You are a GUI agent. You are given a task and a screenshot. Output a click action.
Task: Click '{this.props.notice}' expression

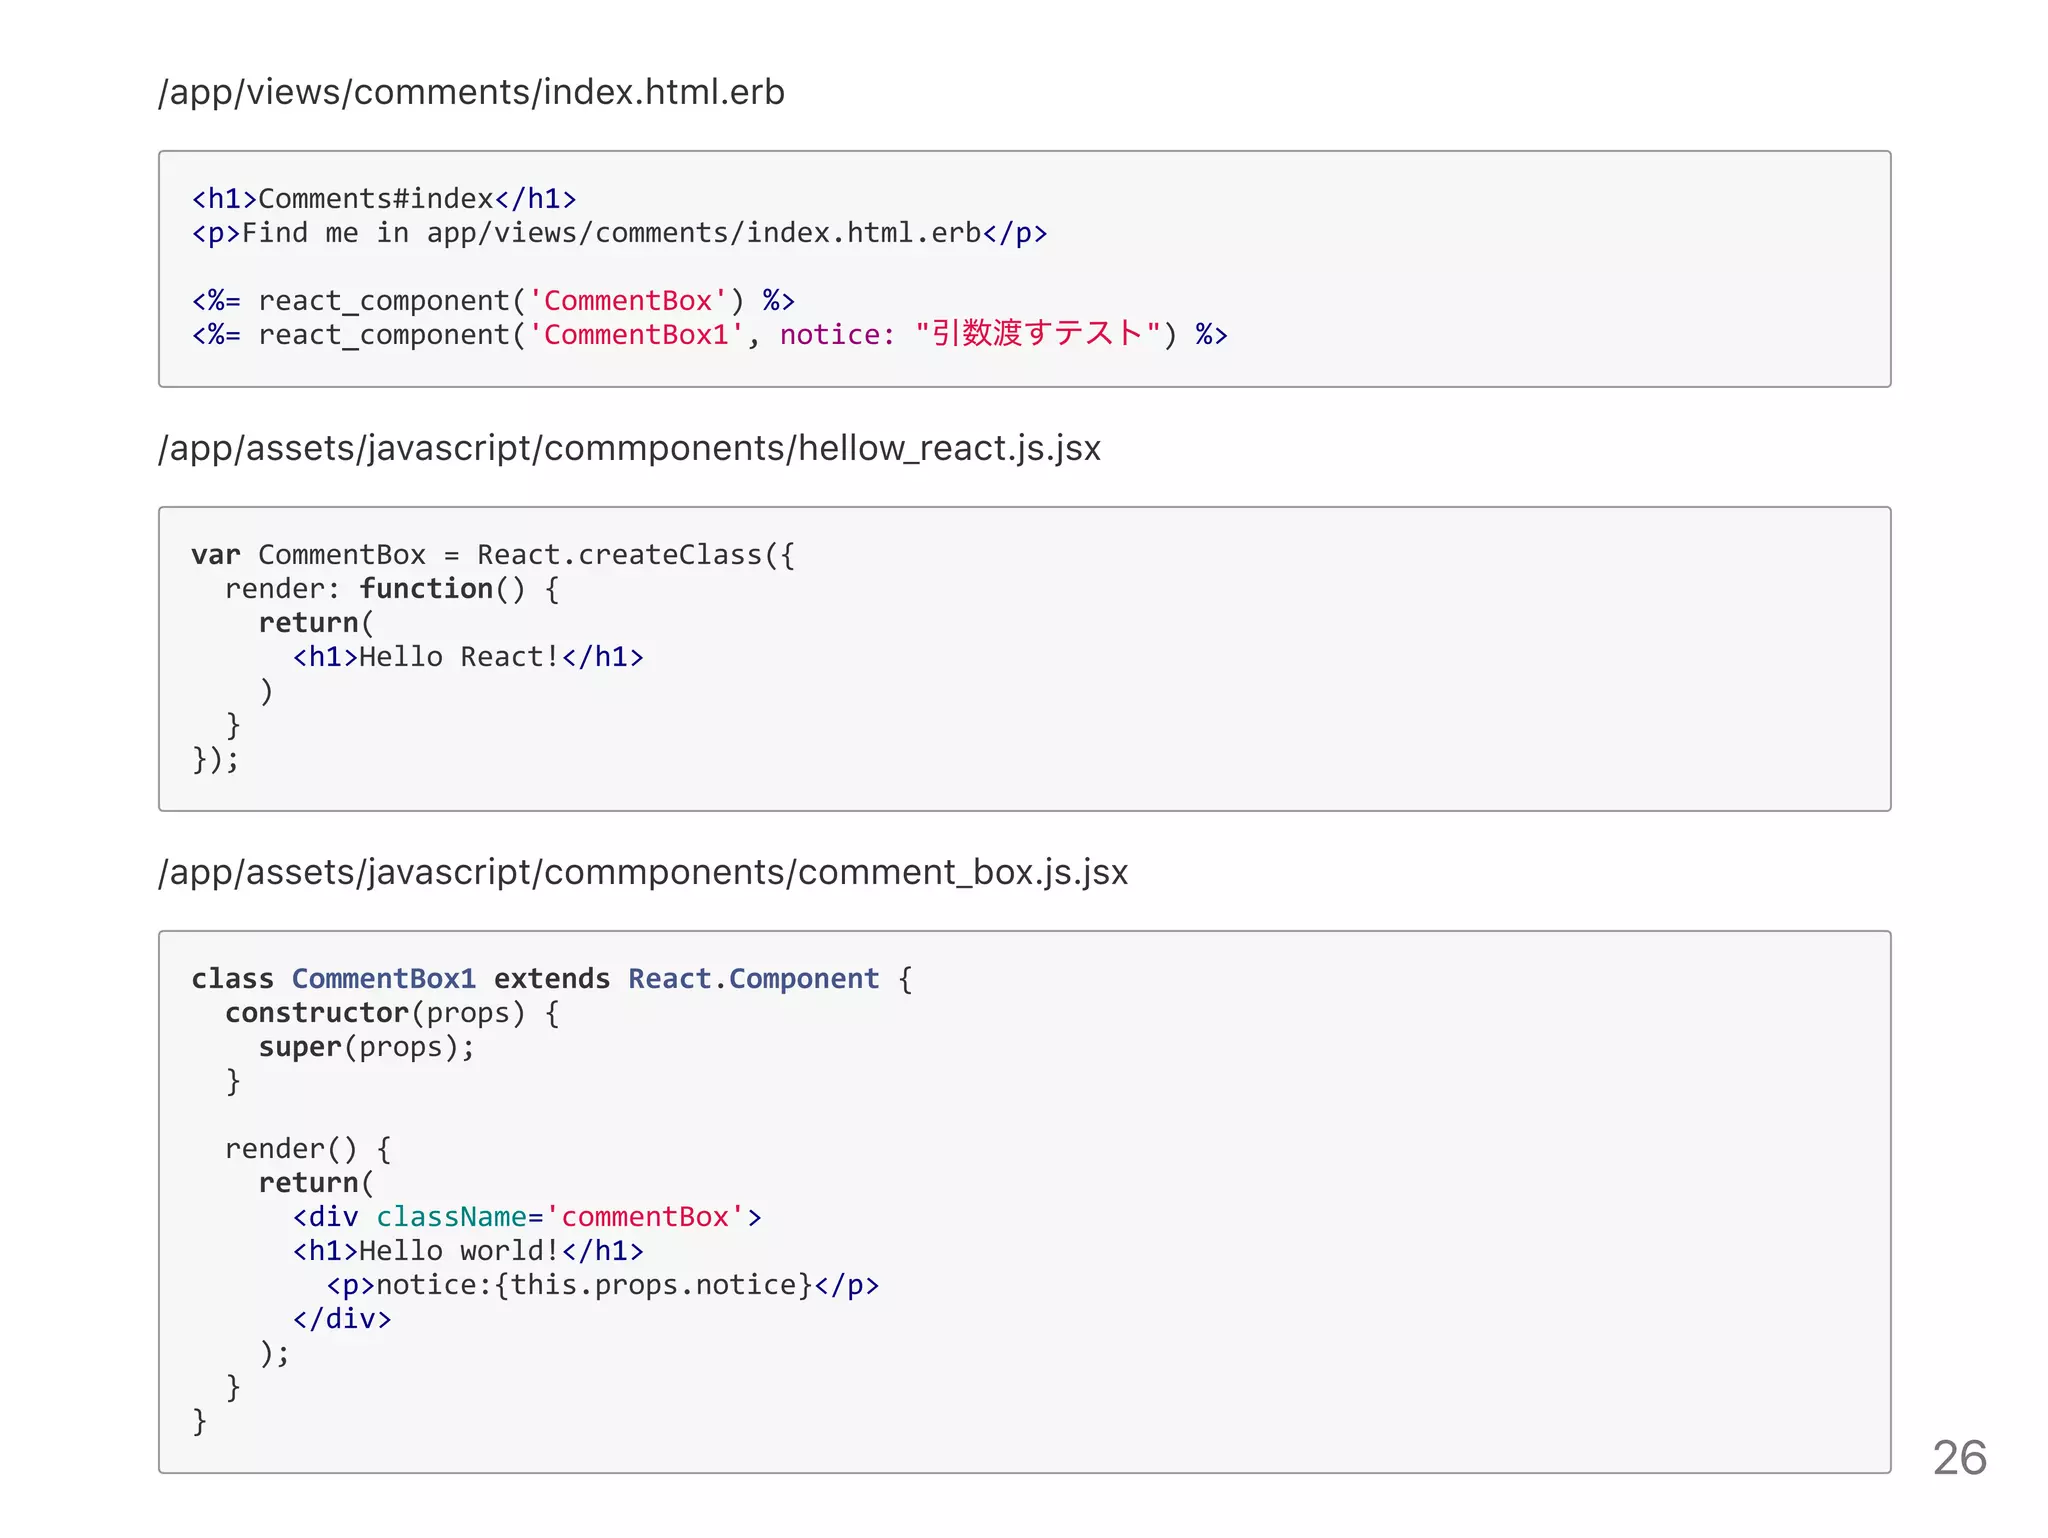[x=653, y=1284]
